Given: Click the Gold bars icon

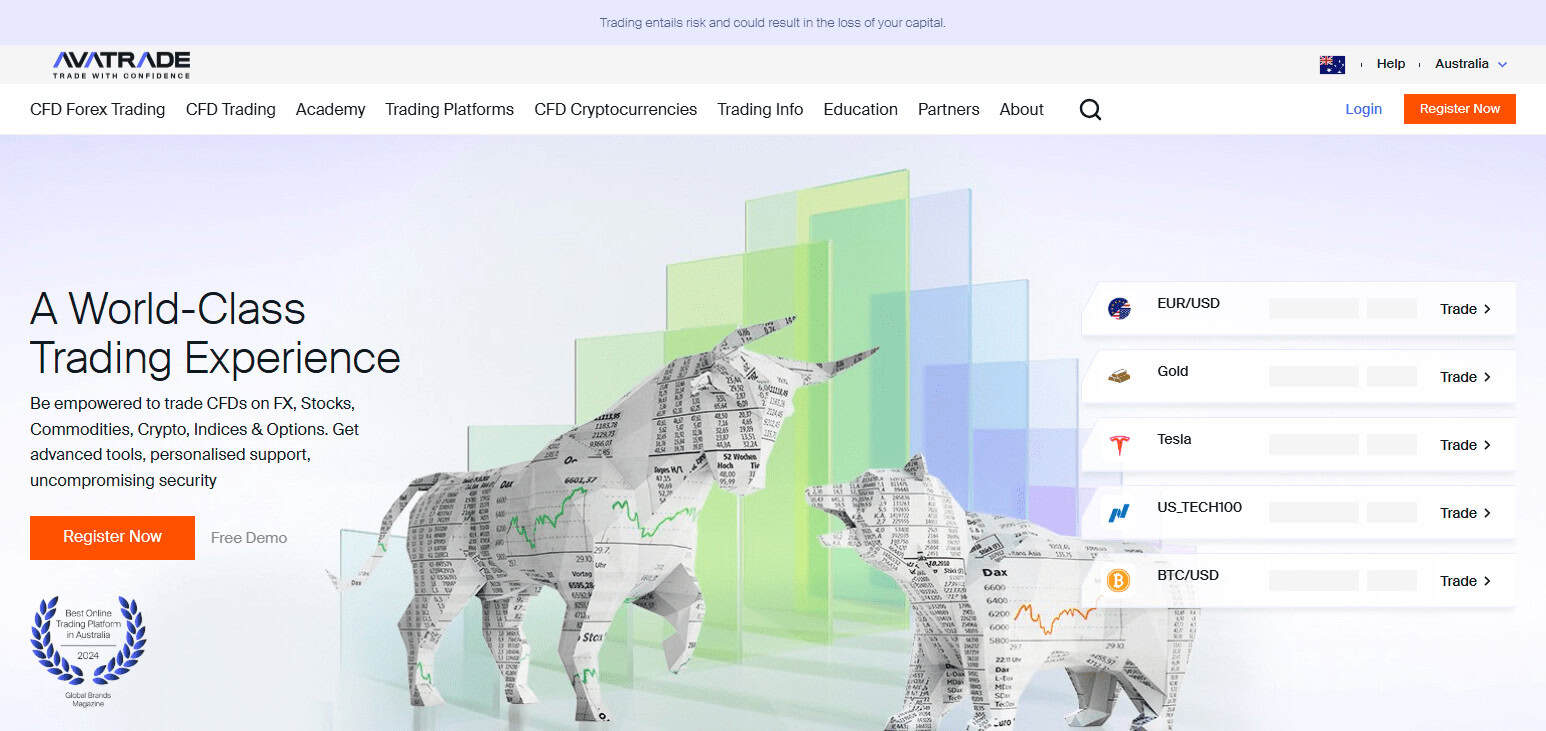Looking at the screenshot, I should pos(1119,377).
